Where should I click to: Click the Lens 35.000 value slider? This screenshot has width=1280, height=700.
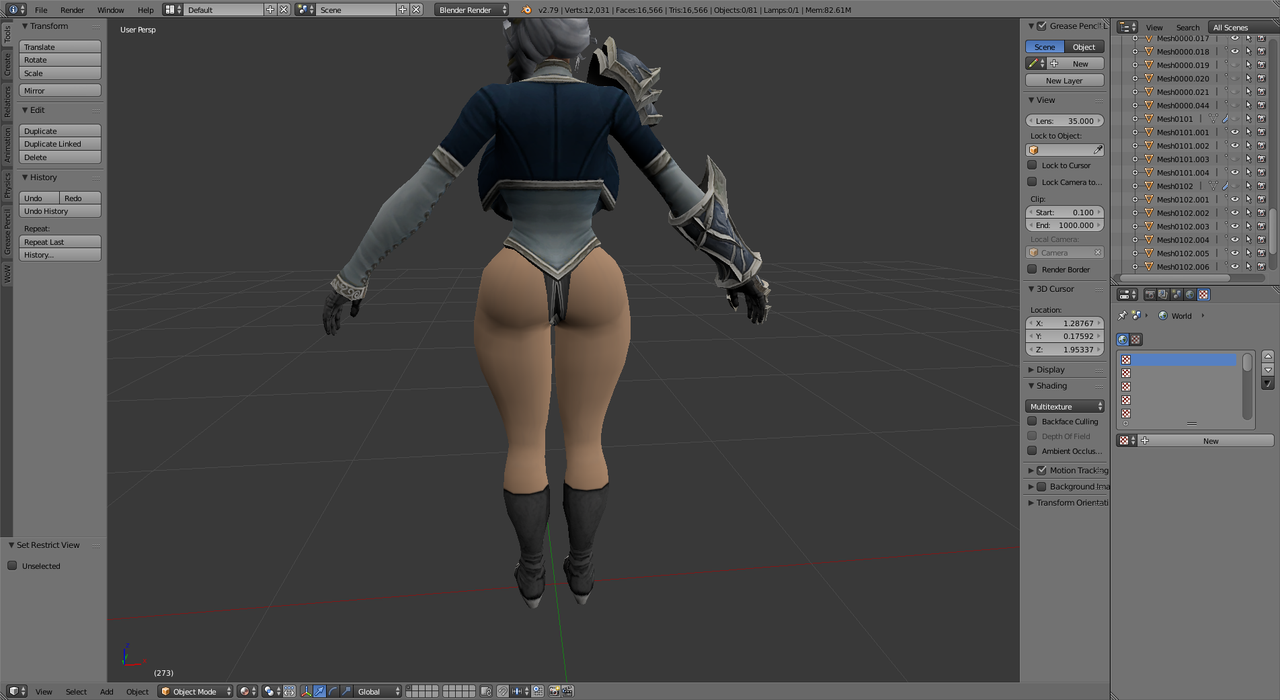tap(1065, 121)
